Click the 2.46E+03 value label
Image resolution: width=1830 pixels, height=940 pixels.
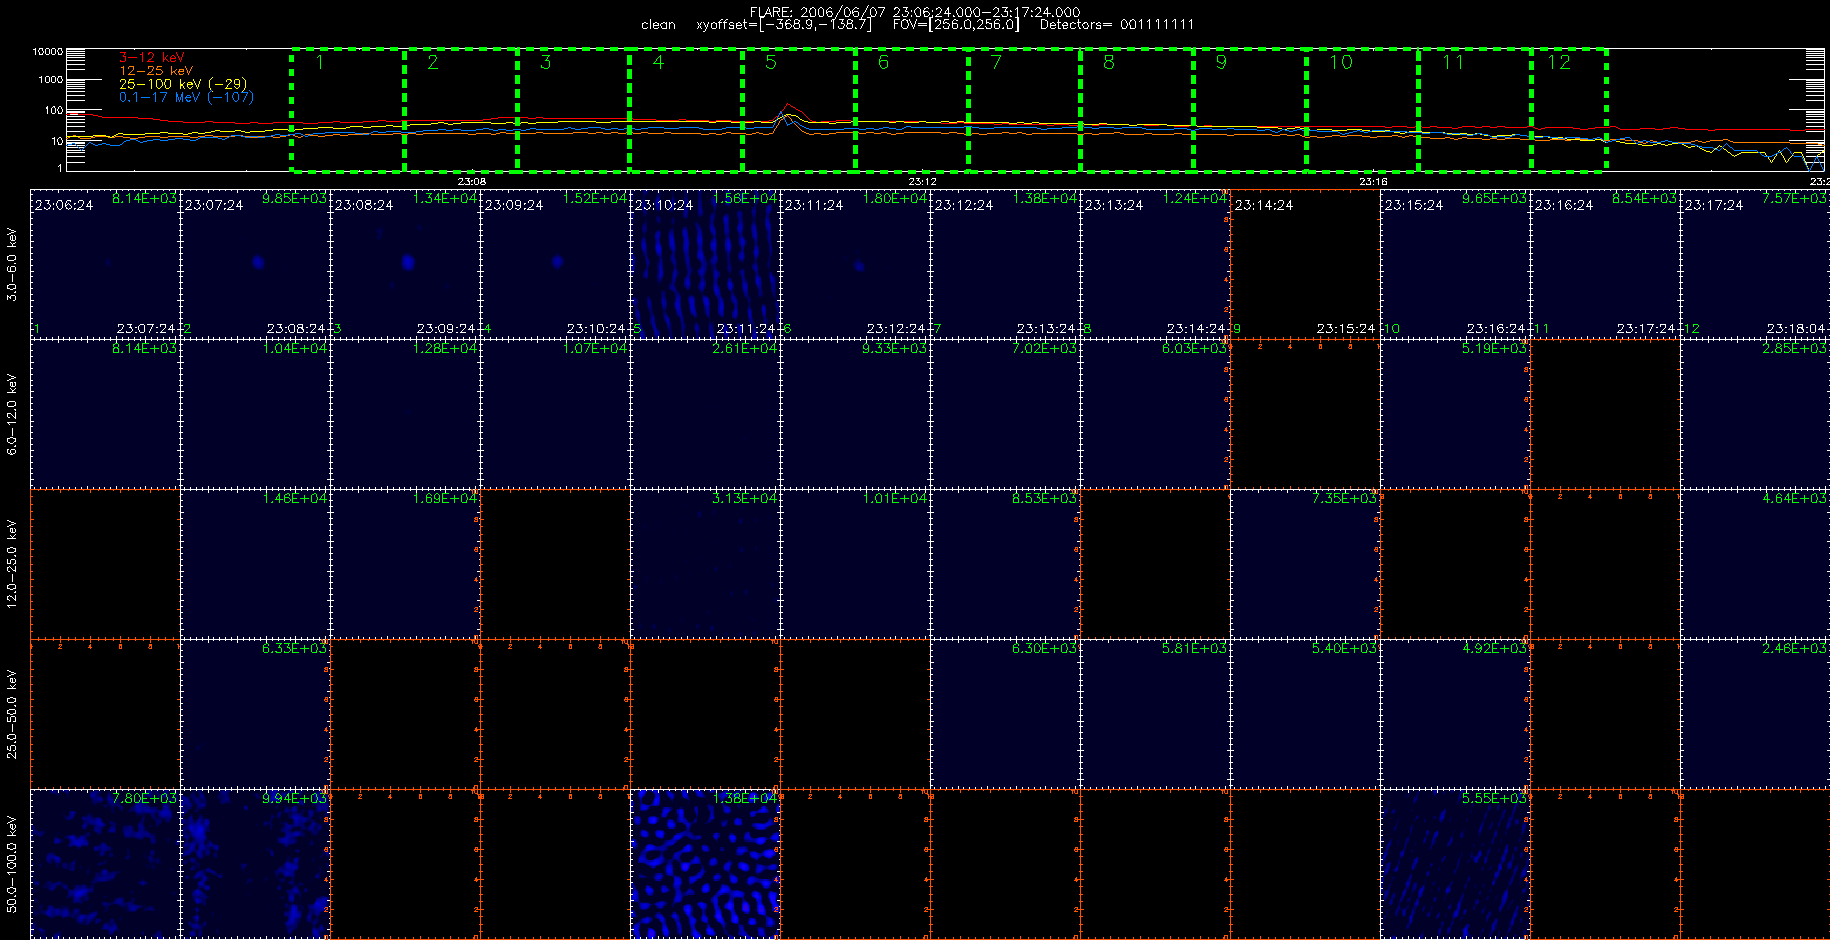(x=1794, y=648)
